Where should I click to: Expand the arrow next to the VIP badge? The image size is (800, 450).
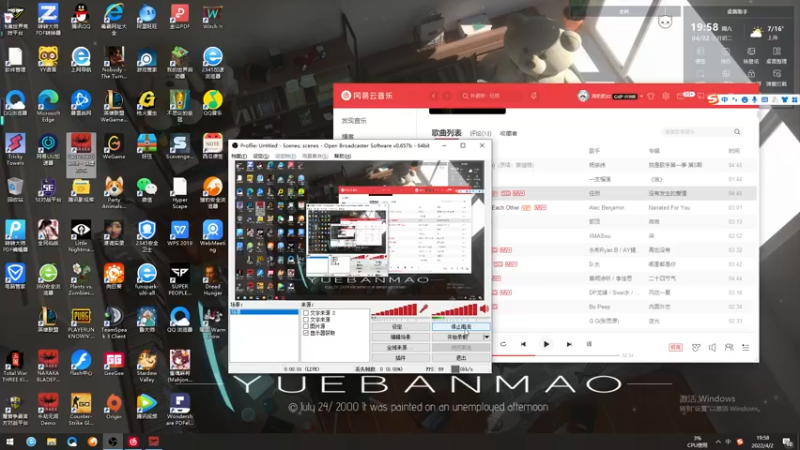641,96
